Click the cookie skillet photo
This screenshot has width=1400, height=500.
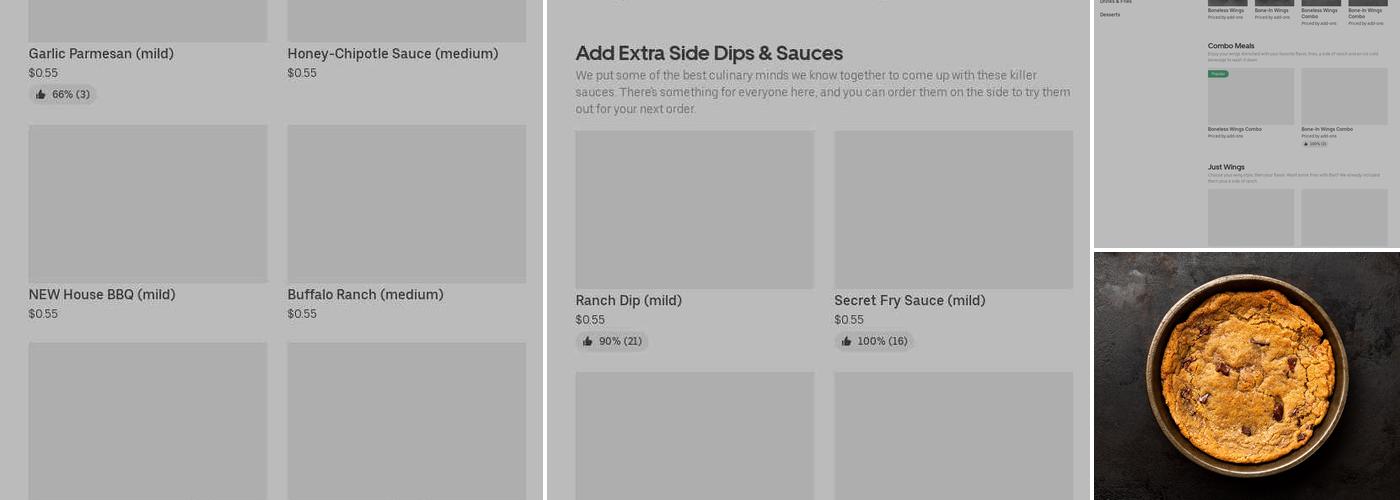pyautogui.click(x=1247, y=376)
